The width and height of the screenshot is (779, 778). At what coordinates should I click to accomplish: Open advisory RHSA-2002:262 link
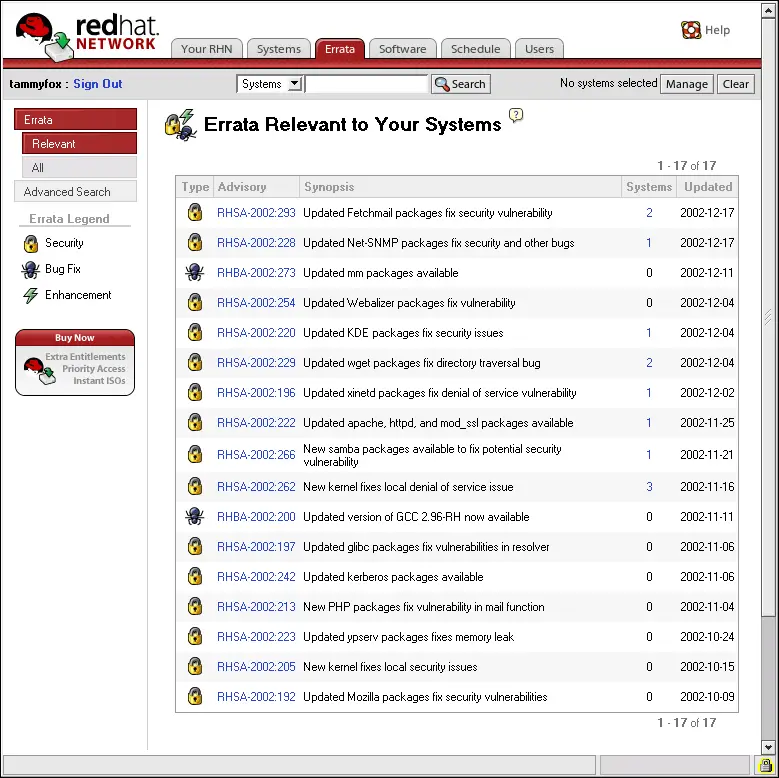(x=256, y=487)
